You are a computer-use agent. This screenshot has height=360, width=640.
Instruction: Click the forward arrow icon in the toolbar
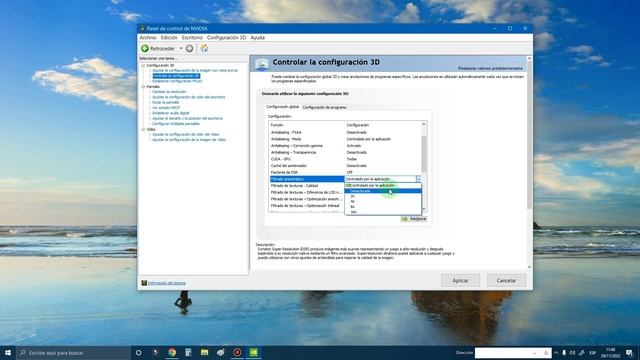coord(189,49)
